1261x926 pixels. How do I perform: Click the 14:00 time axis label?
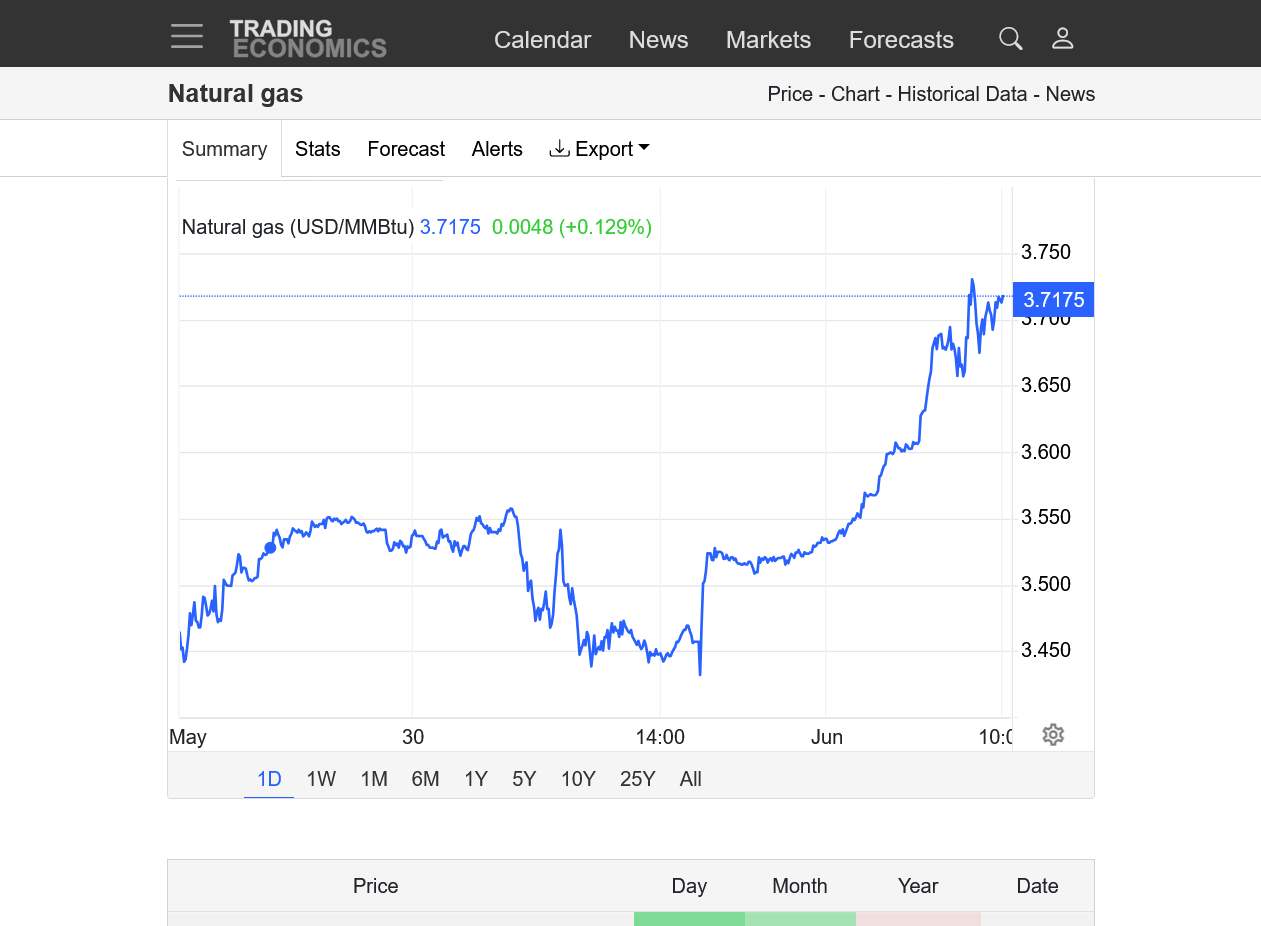point(660,737)
